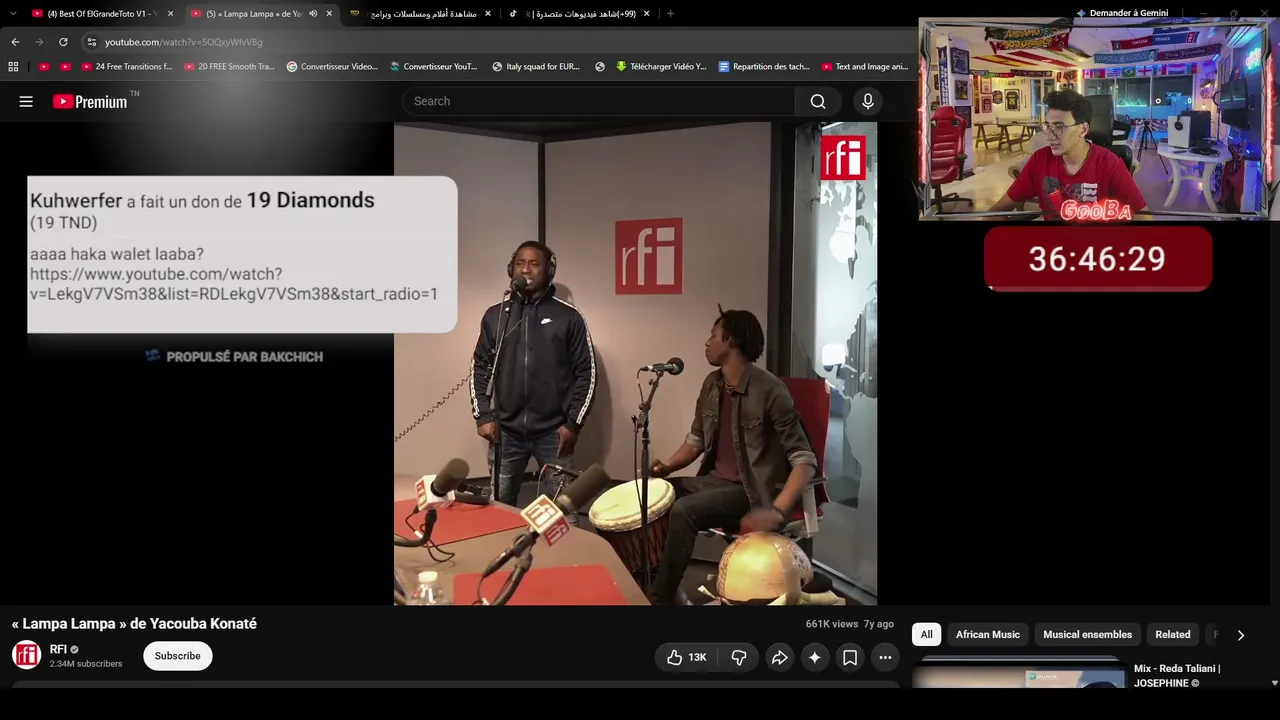Image resolution: width=1280 pixels, height=720 pixels.
Task: Open Convertisseur Video bookmark
Action: 332,67
